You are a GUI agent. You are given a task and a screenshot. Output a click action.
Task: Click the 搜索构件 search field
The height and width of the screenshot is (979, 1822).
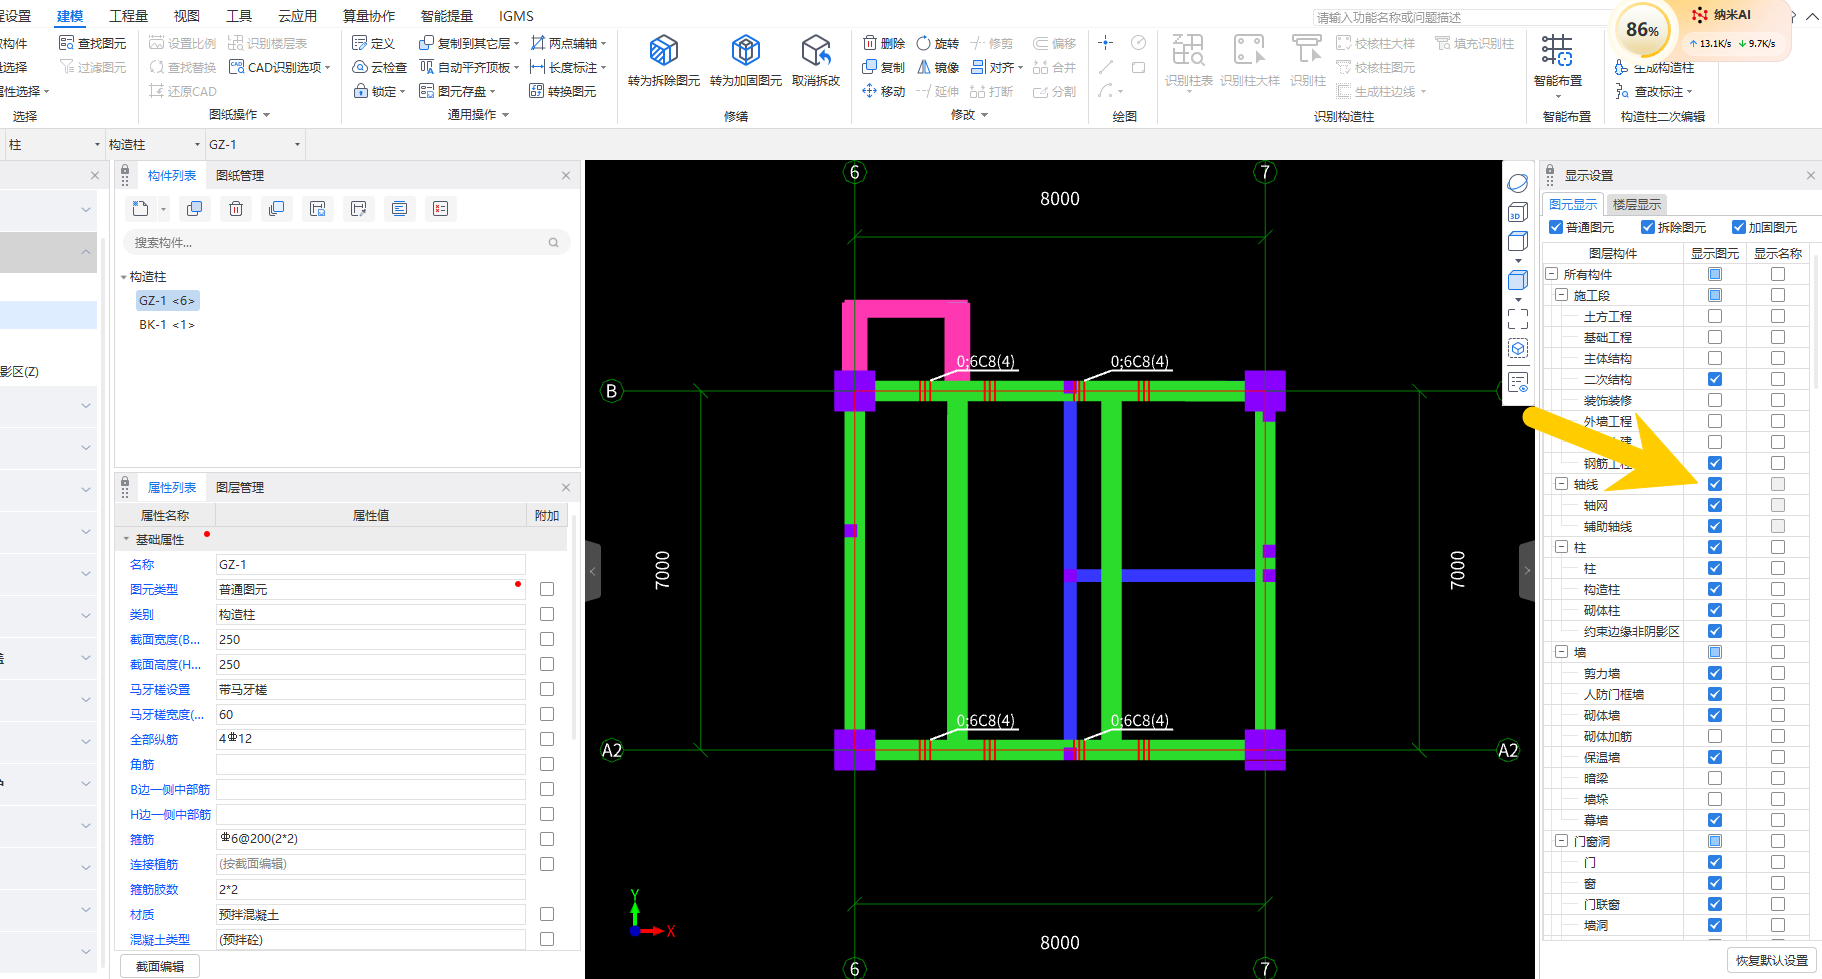[347, 242]
